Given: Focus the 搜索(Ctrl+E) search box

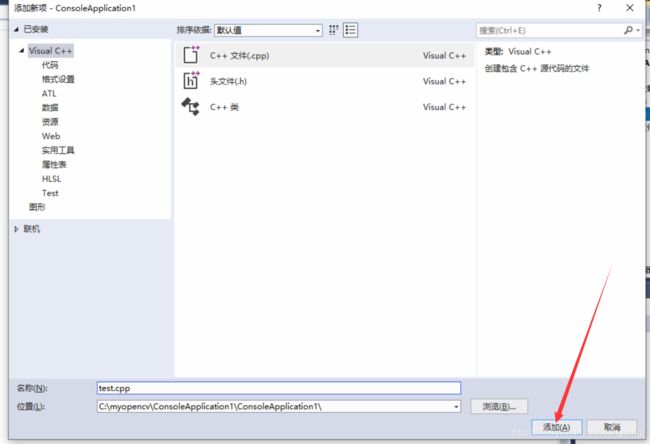Looking at the screenshot, I should [550, 30].
